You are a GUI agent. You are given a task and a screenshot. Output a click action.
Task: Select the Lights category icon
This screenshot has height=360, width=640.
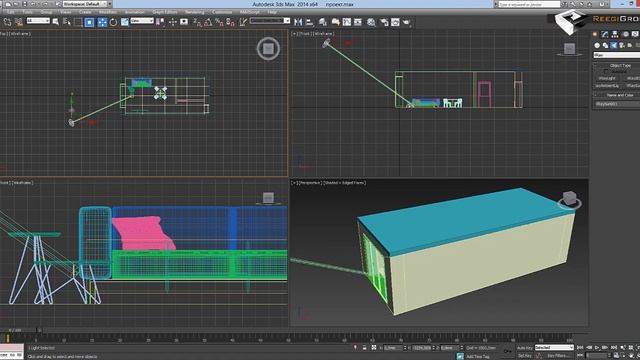click(x=613, y=45)
